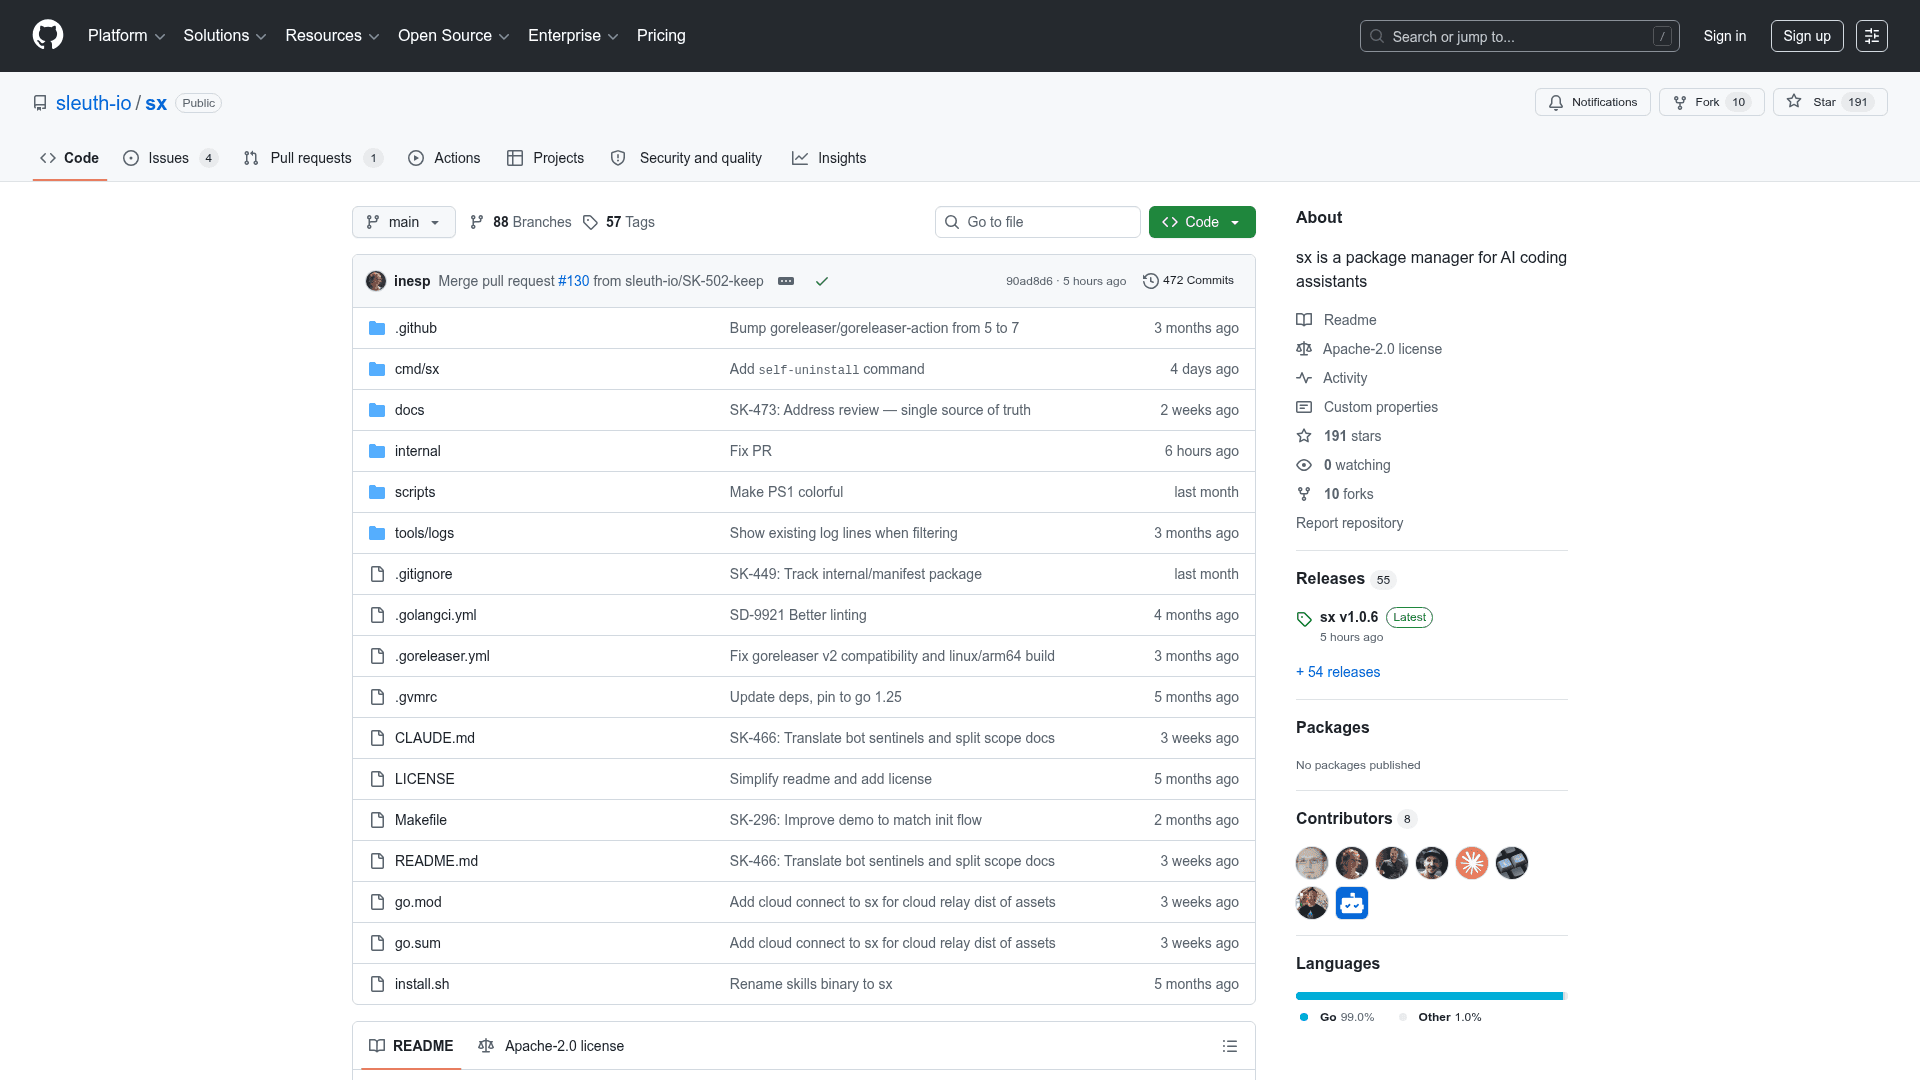This screenshot has height=1080, width=1920.
Task: Click the gray Other language dot
Action: pyautogui.click(x=1403, y=1017)
